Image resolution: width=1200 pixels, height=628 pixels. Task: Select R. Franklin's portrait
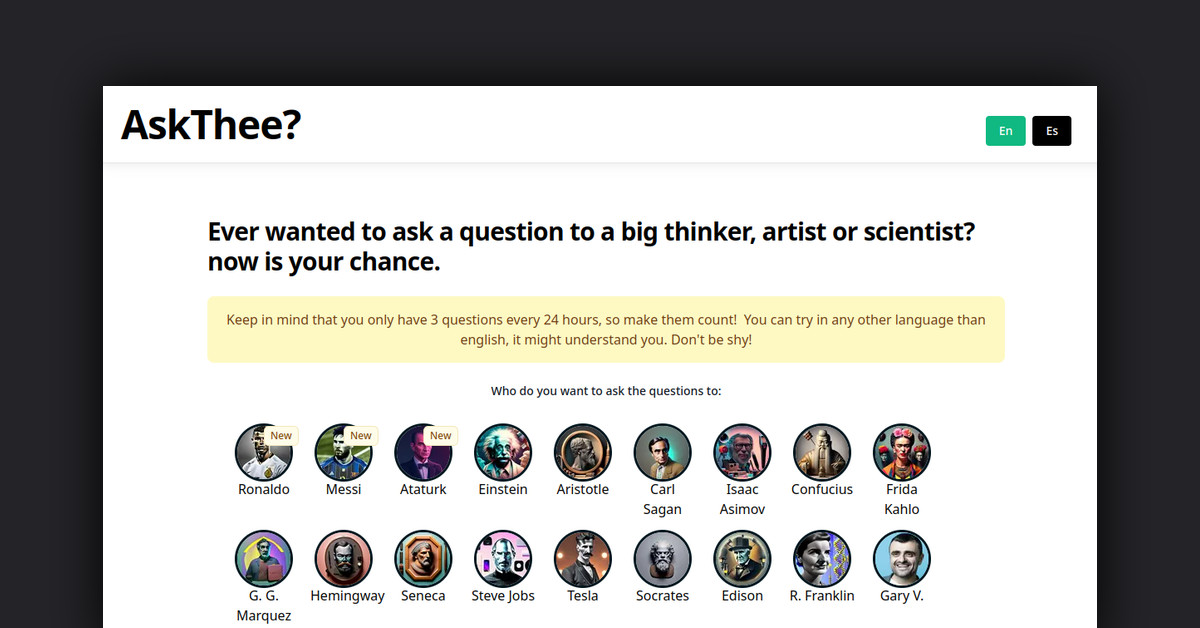(821, 558)
